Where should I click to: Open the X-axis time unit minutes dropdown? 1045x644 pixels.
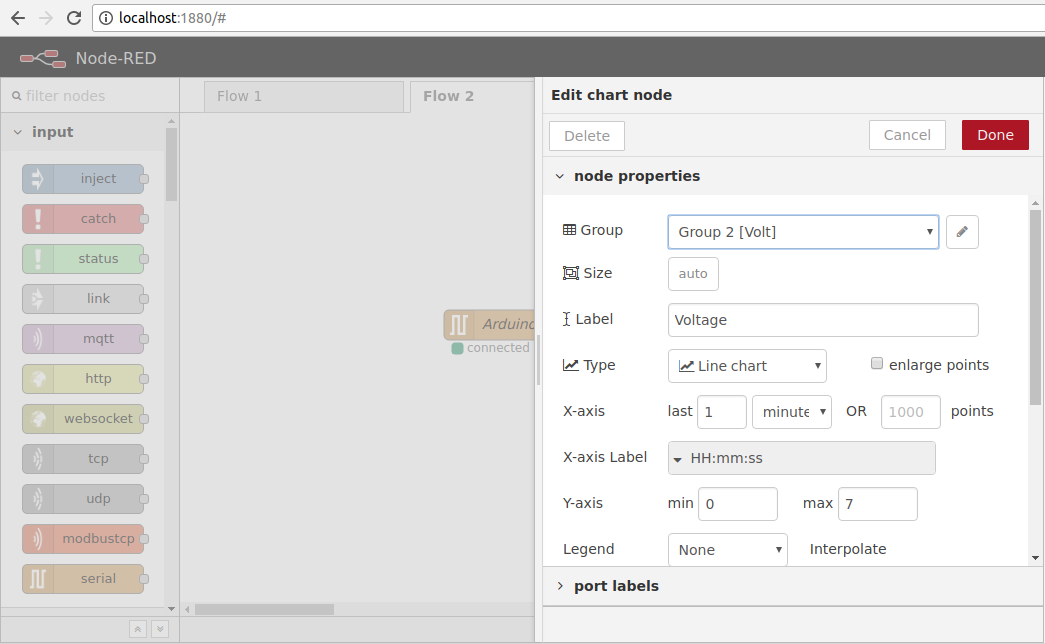(792, 412)
